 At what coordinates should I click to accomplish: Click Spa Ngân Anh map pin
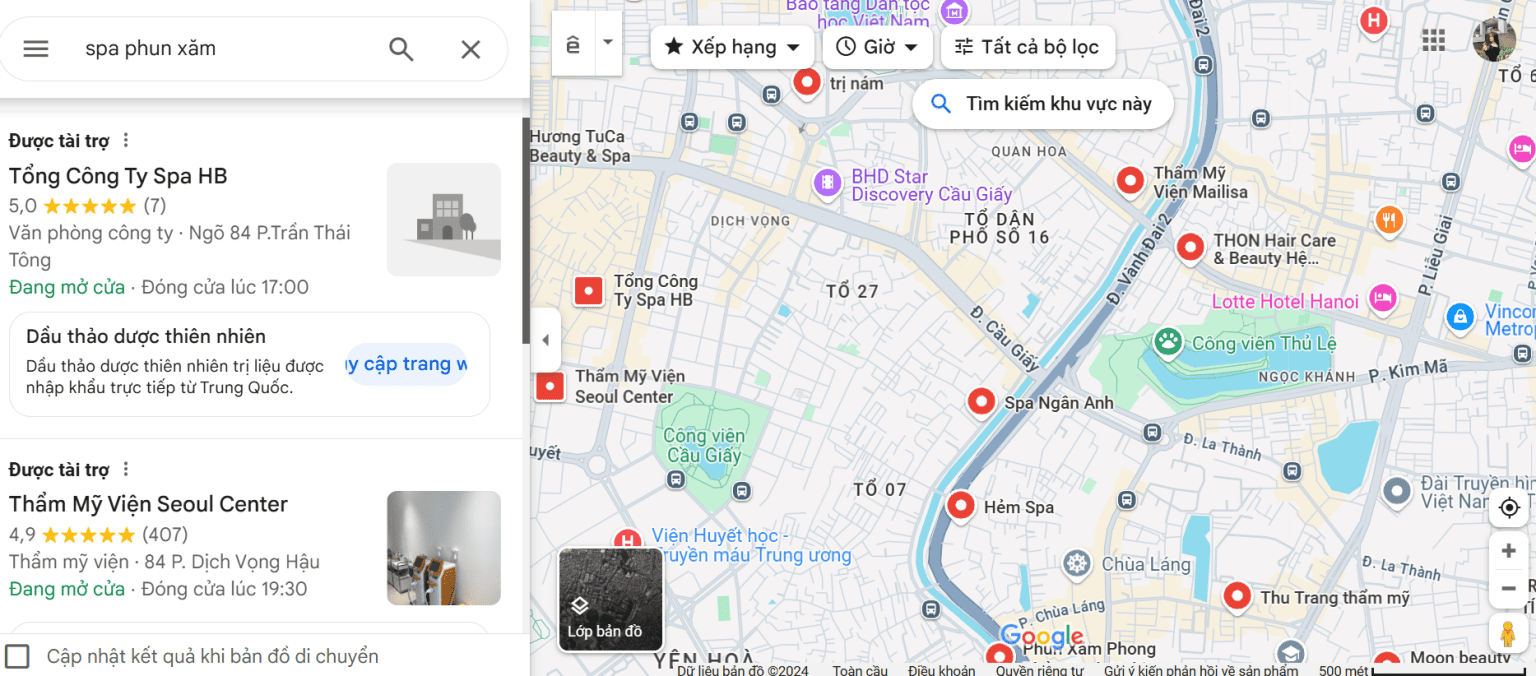coord(981,402)
